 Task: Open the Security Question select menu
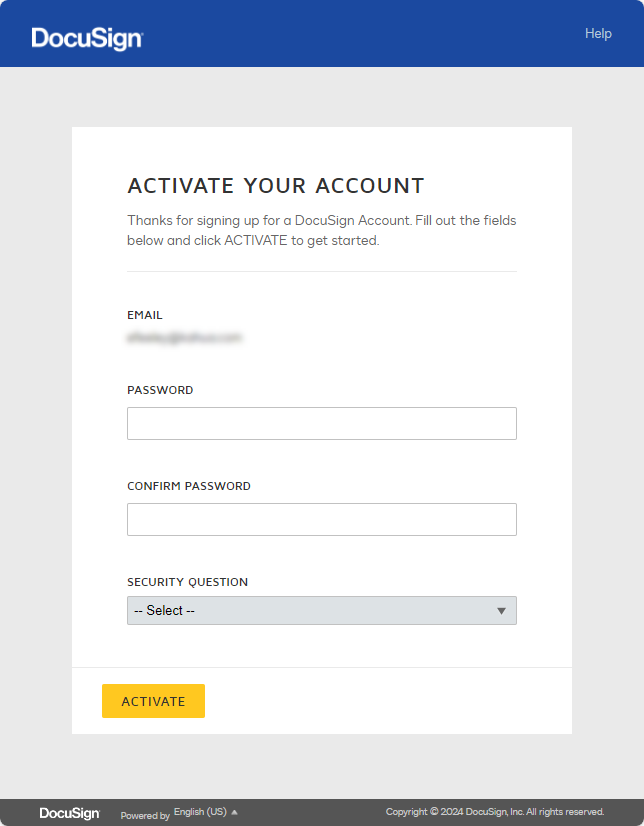pyautogui.click(x=321, y=610)
